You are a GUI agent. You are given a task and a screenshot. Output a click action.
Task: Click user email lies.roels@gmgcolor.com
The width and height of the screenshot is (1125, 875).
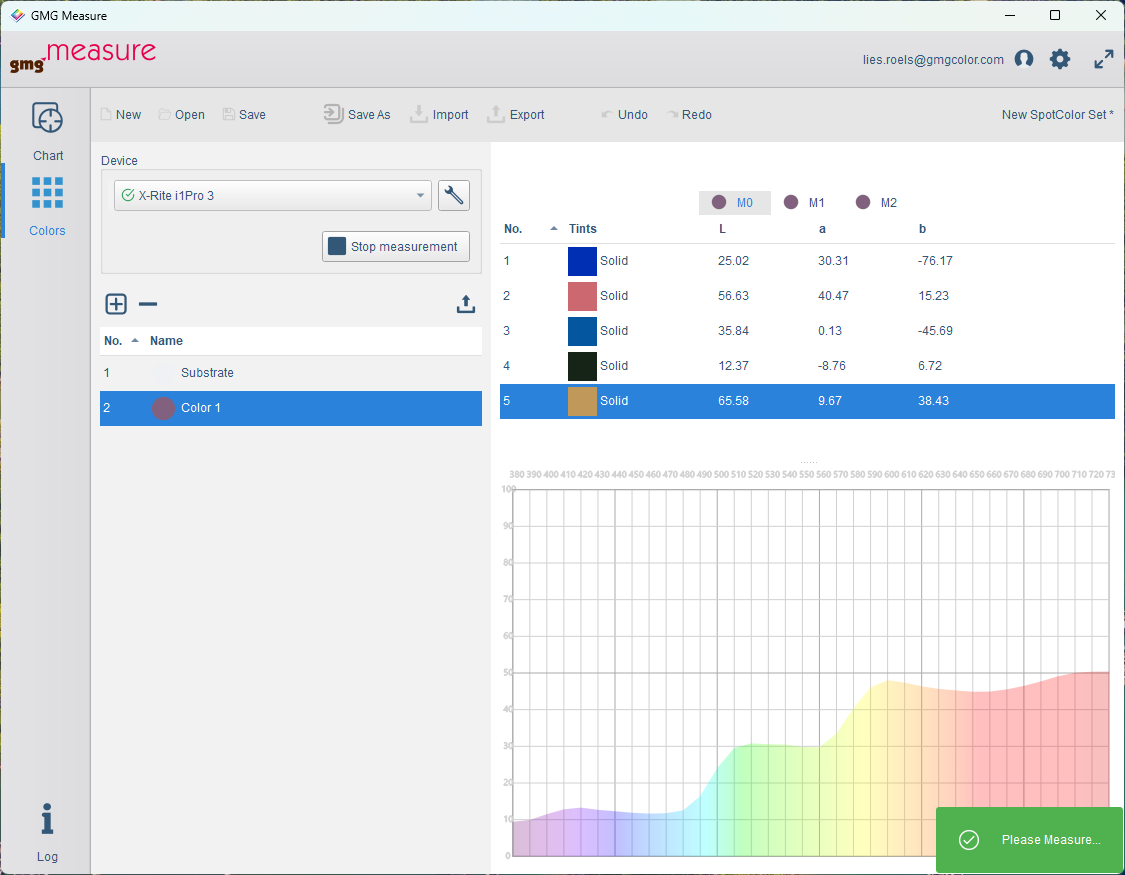click(933, 60)
